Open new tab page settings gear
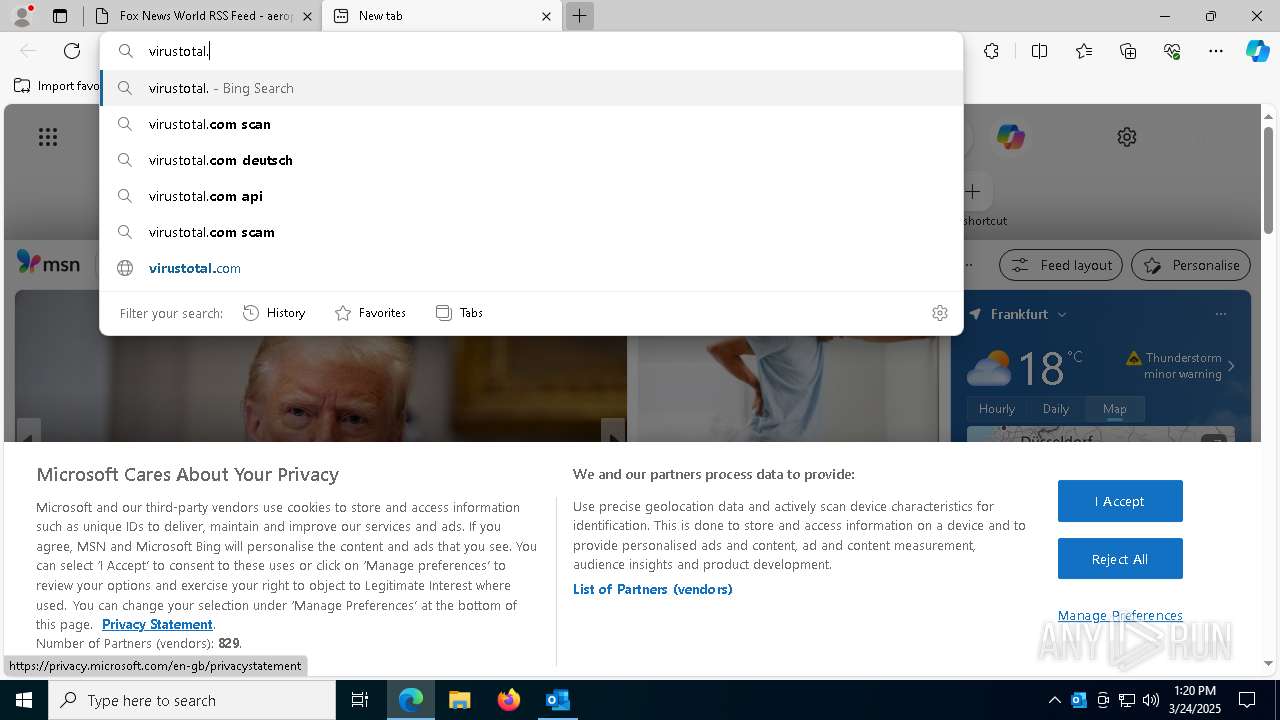The image size is (1280, 720). tap(1127, 137)
